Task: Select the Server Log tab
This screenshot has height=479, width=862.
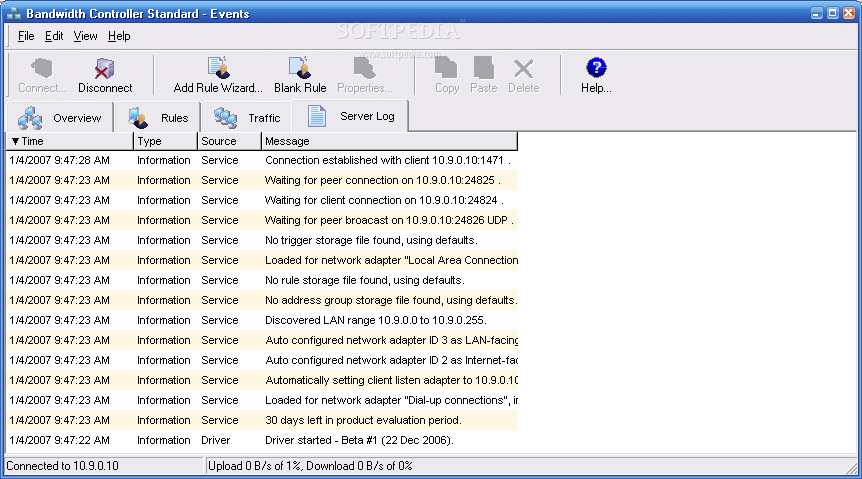Action: (x=351, y=116)
